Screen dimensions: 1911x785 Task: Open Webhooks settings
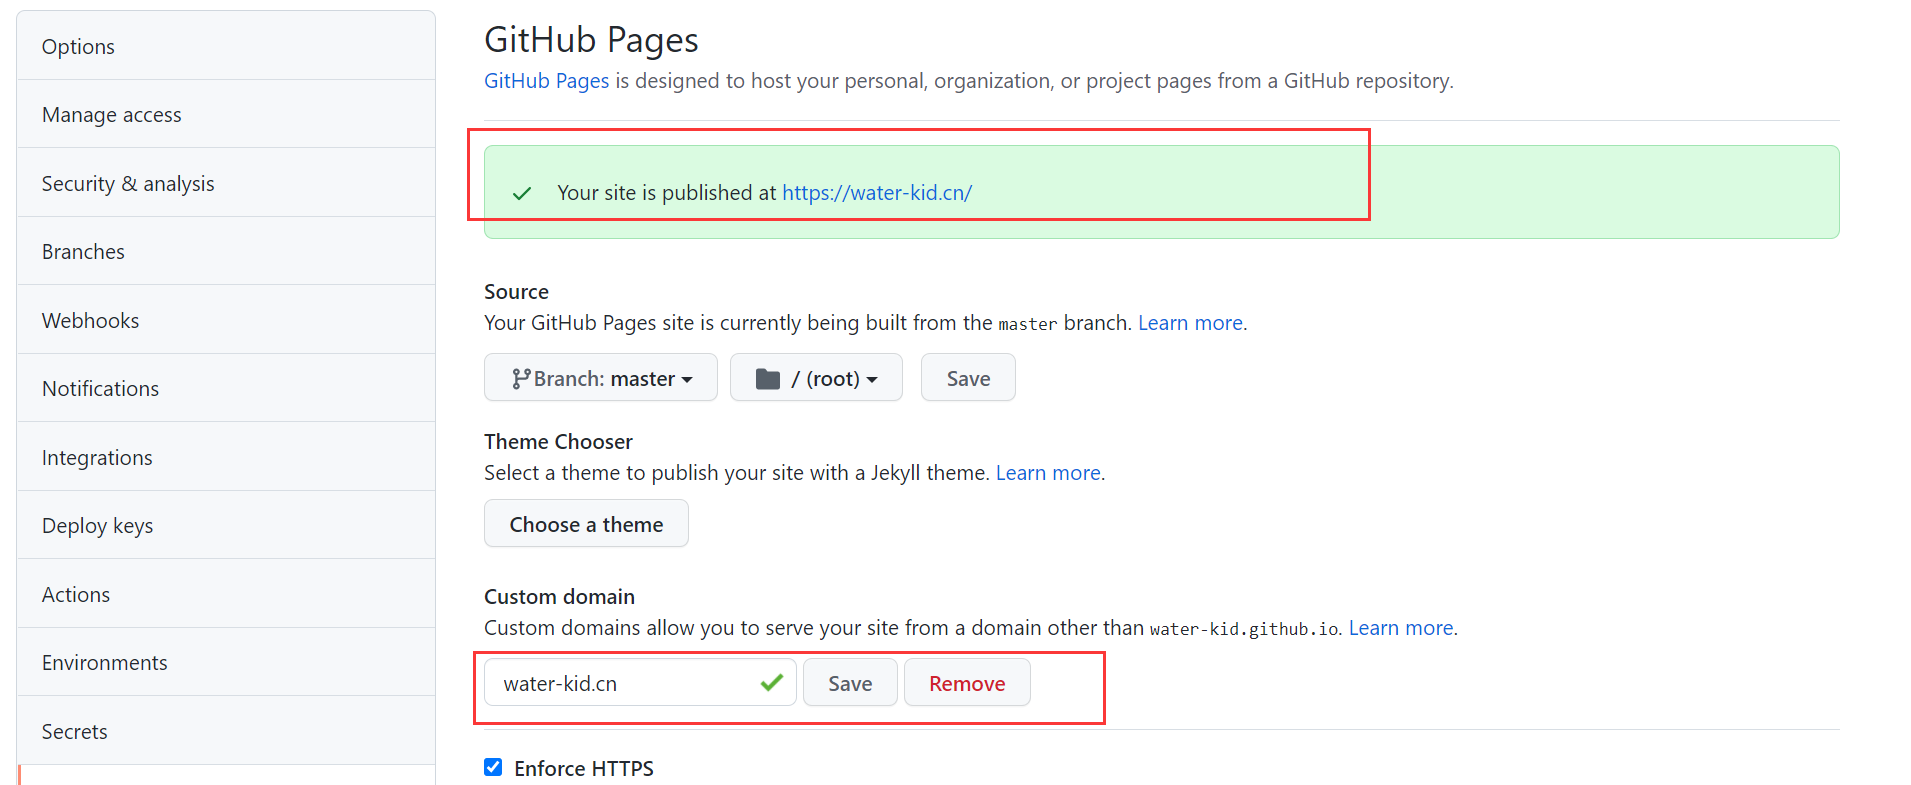tap(226, 320)
